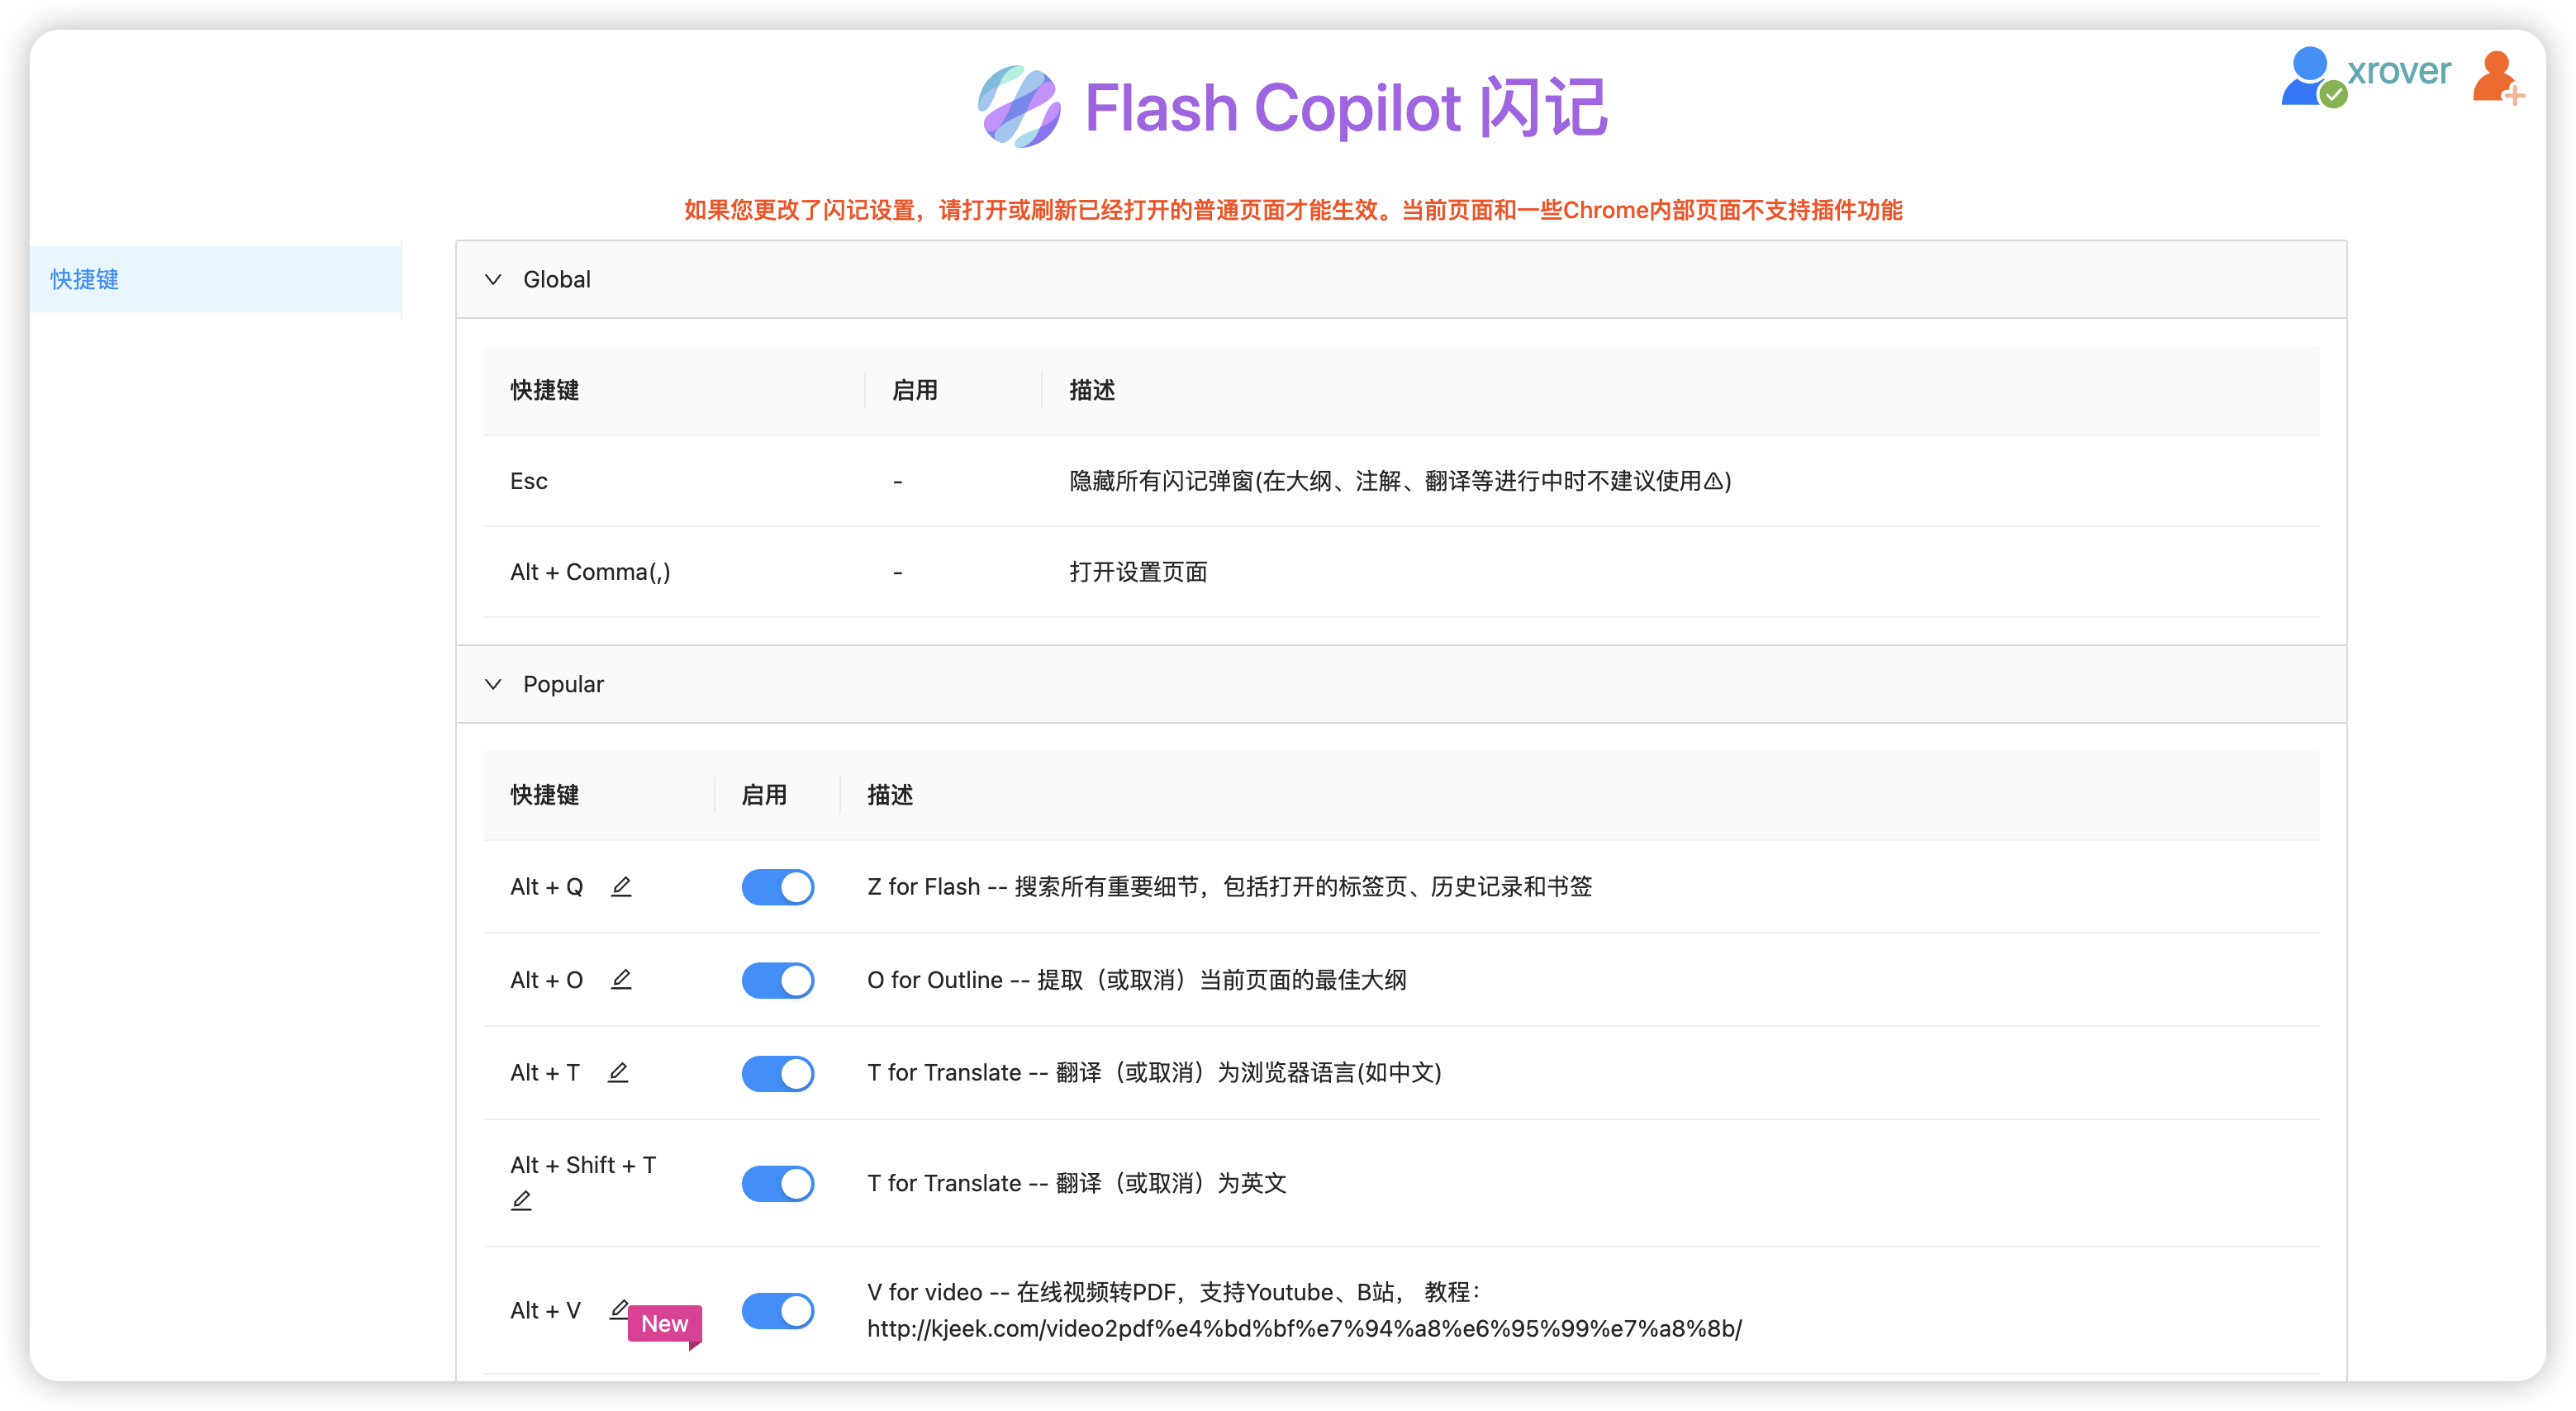Switch off the Alt + V video toggle

[x=777, y=1310]
